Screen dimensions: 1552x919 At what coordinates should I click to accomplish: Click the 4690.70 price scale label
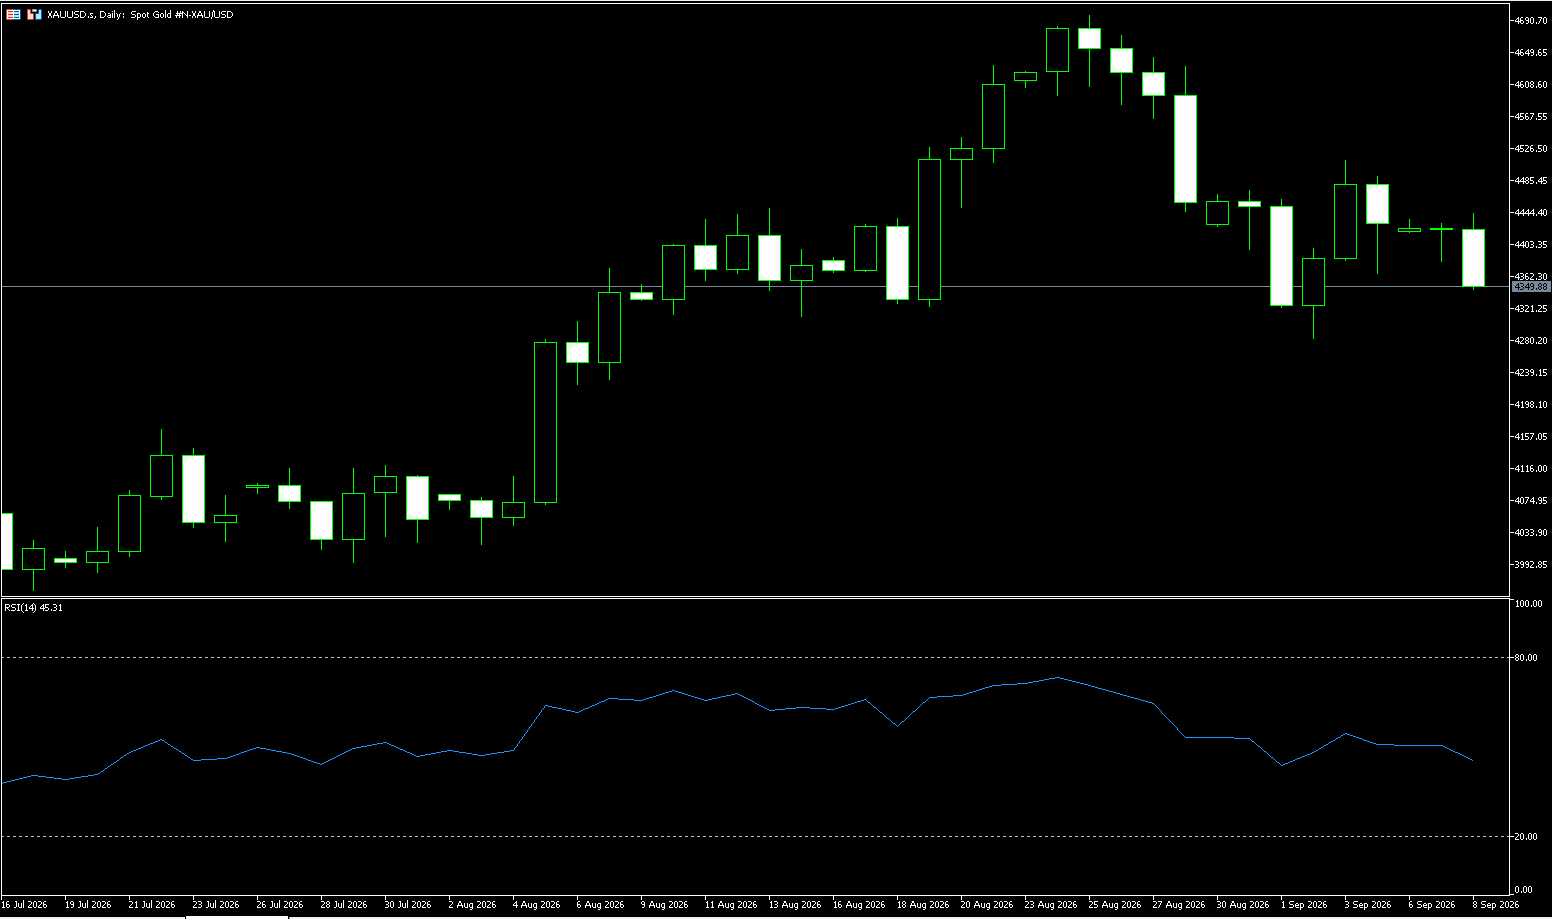[1531, 20]
